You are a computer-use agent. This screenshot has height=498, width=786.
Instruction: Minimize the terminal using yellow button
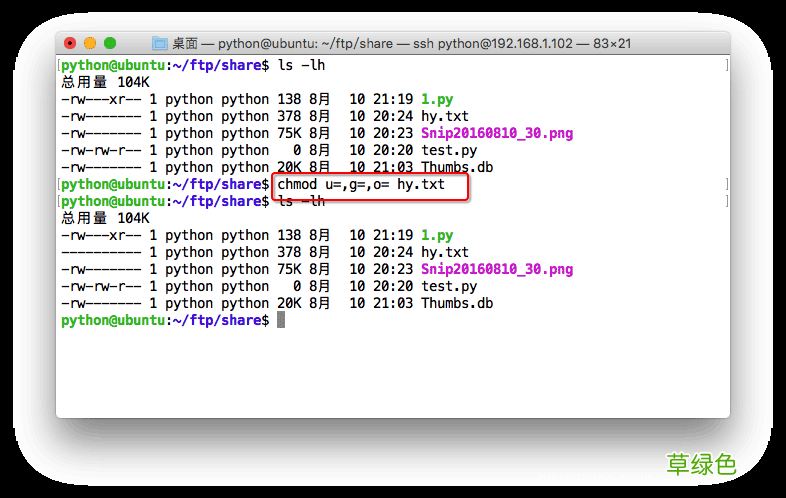90,43
